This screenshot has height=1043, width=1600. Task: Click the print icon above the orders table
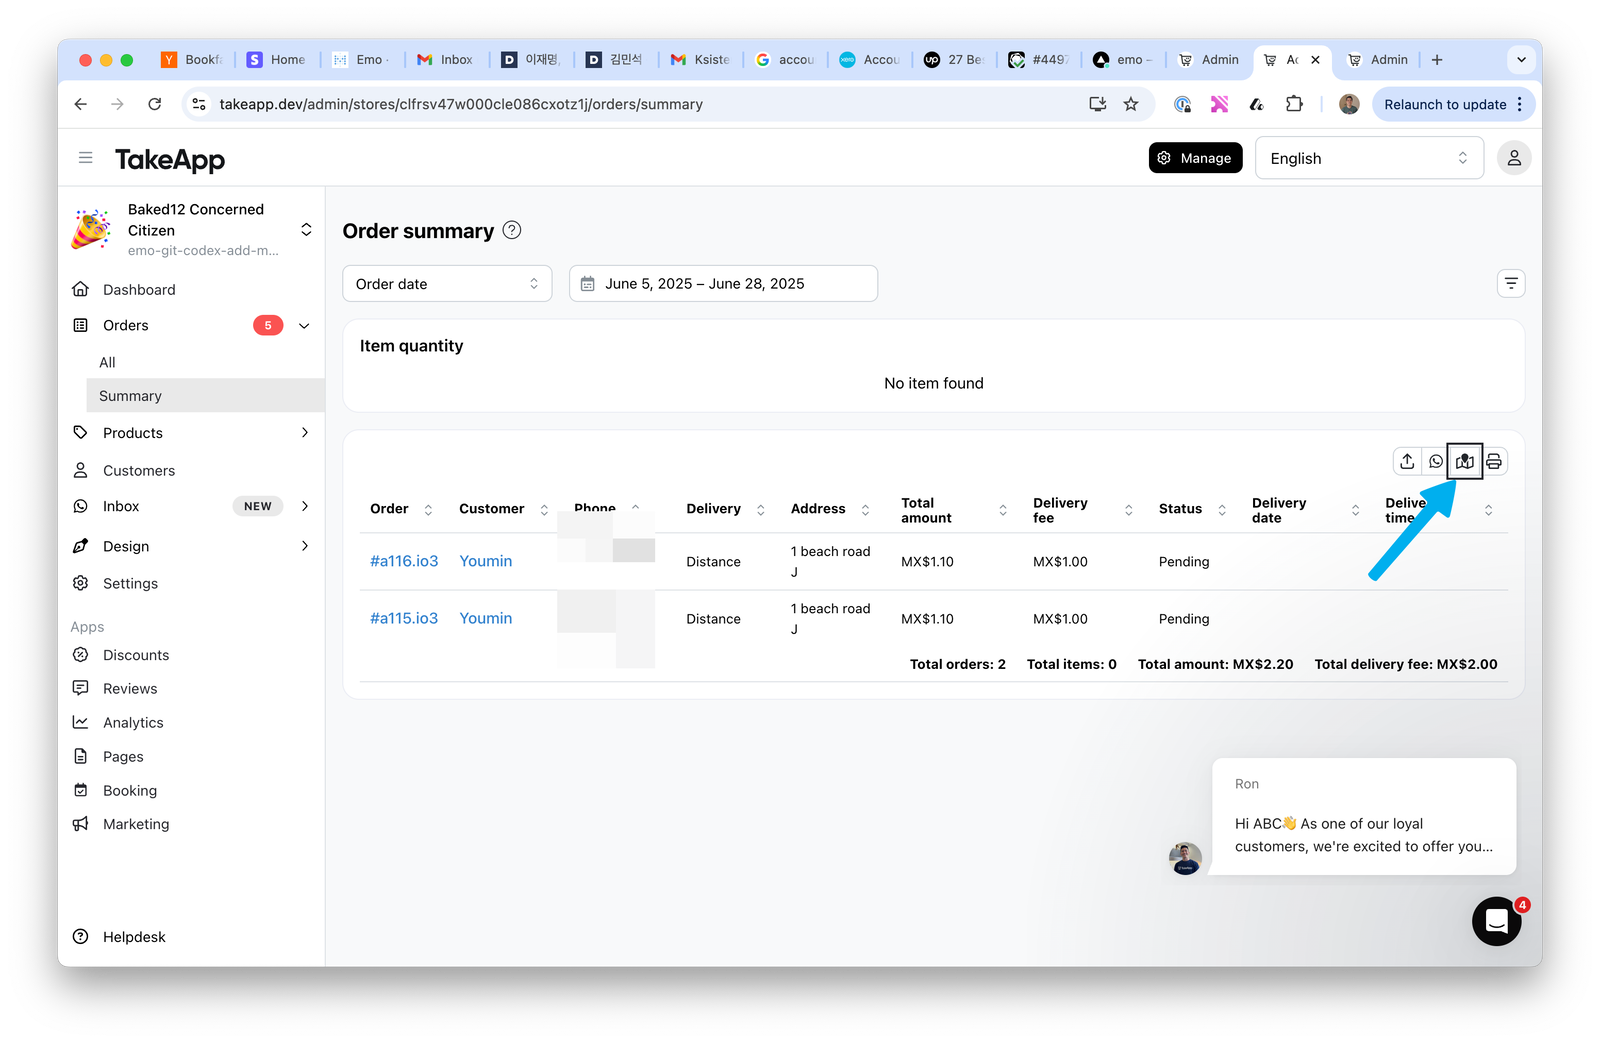pyautogui.click(x=1494, y=461)
